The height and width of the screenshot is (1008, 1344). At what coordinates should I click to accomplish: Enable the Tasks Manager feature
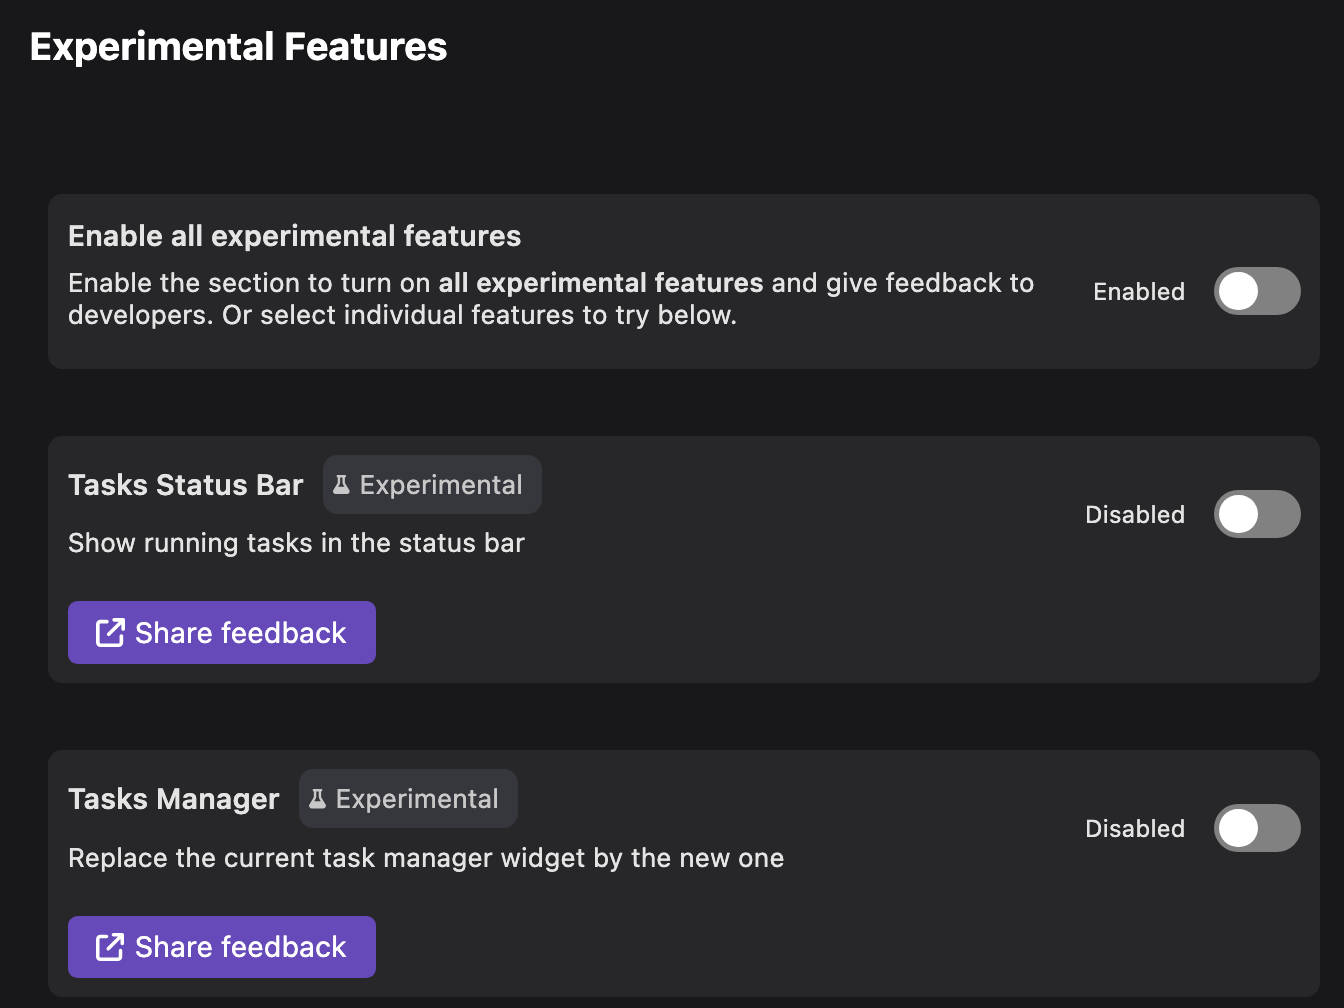(x=1257, y=828)
